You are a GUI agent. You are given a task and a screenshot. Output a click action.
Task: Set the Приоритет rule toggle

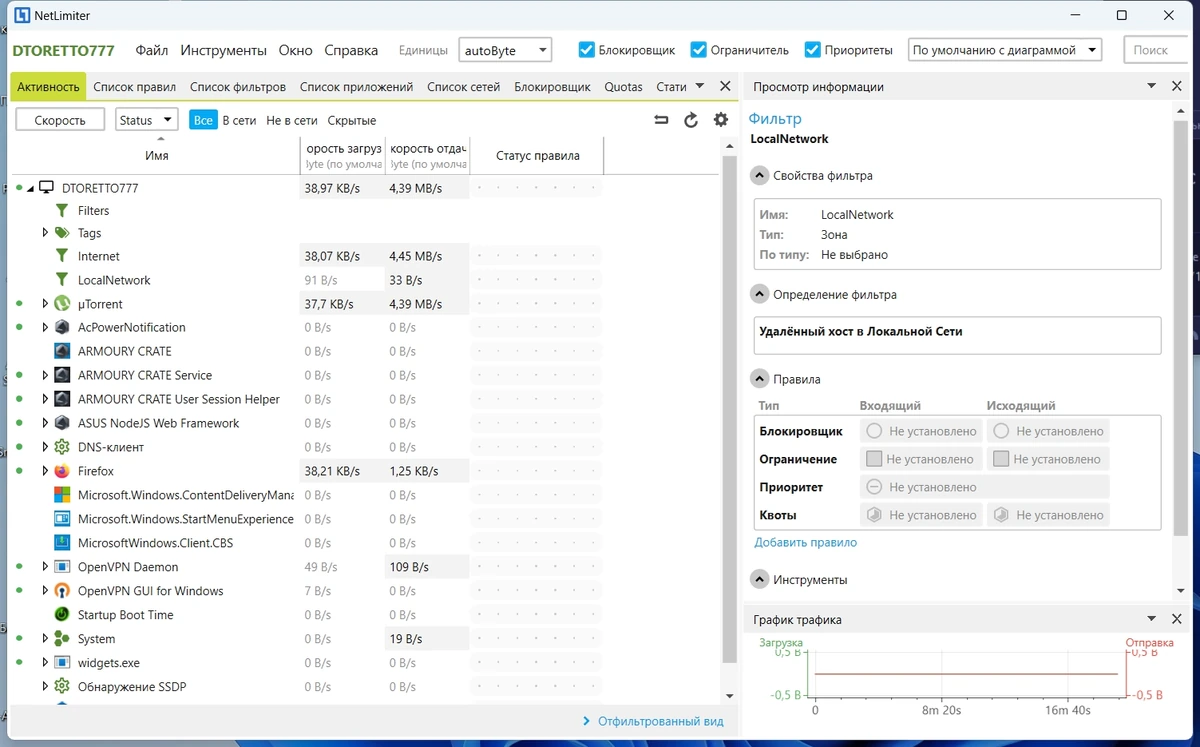[x=874, y=487]
